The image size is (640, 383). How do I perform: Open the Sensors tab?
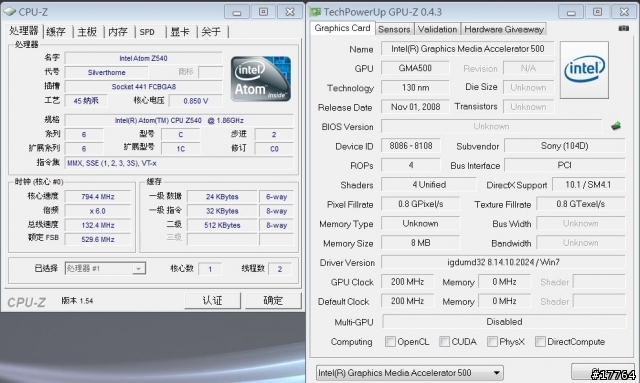394,29
